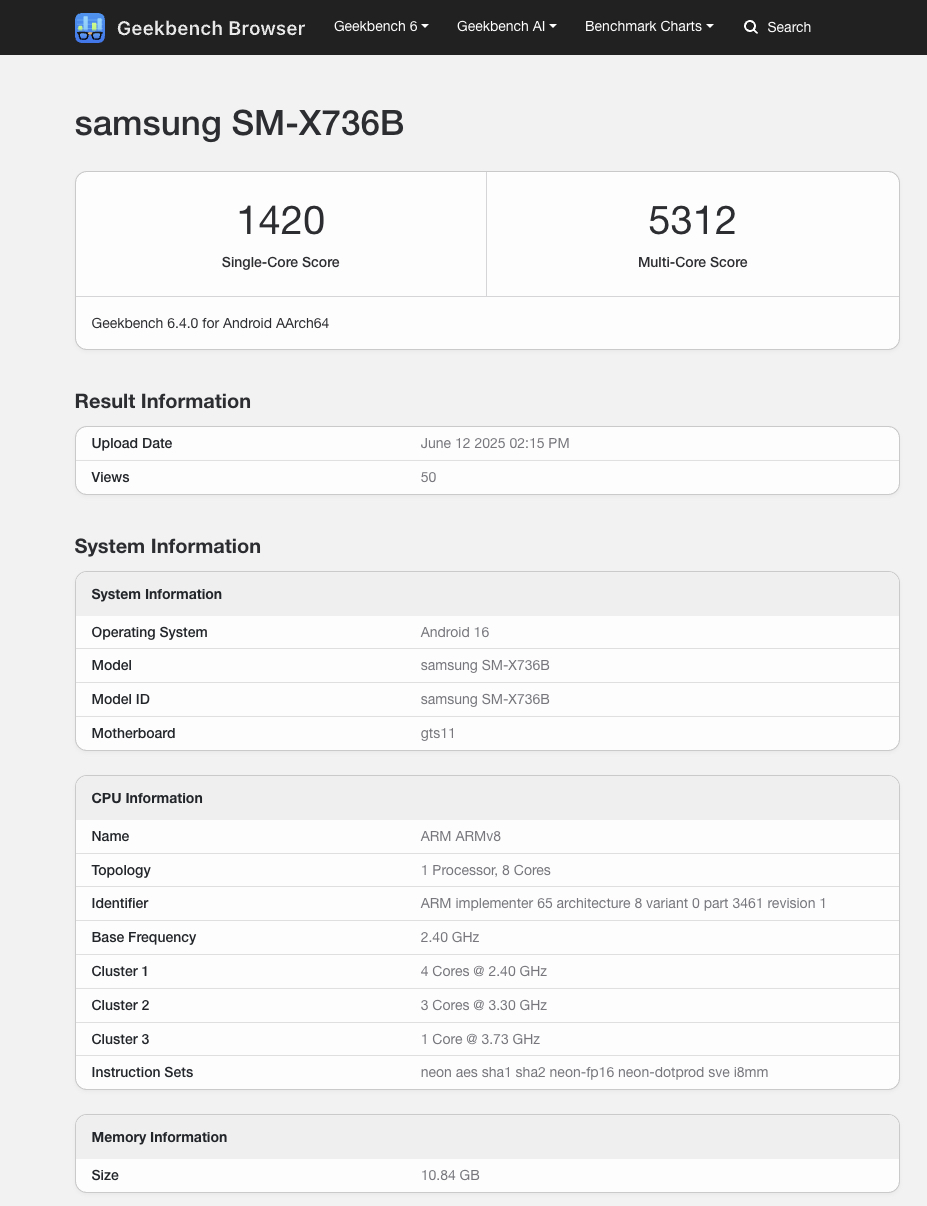The height and width of the screenshot is (1206, 927).
Task: Click the Geekbench logo icon
Action: pyautogui.click(x=90, y=28)
